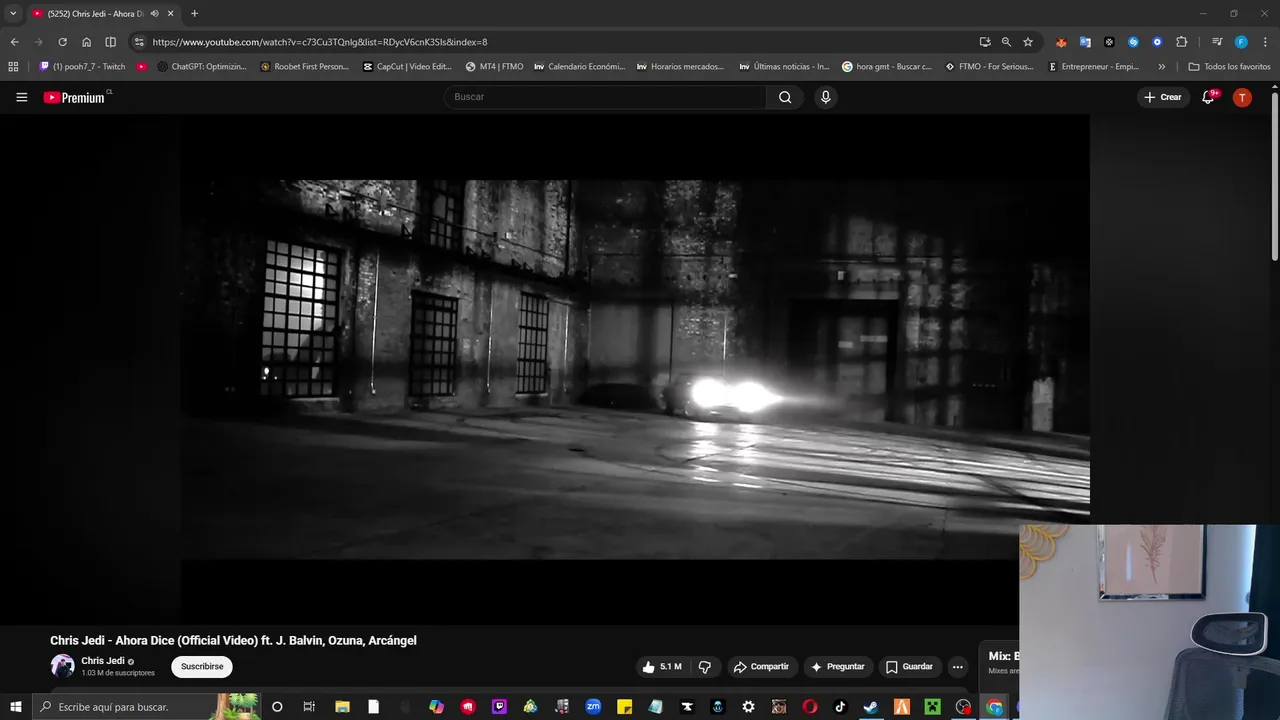Screen dimensions: 1280x720
Task: Open the apps grid in bookmarks bar
Action: point(13,67)
